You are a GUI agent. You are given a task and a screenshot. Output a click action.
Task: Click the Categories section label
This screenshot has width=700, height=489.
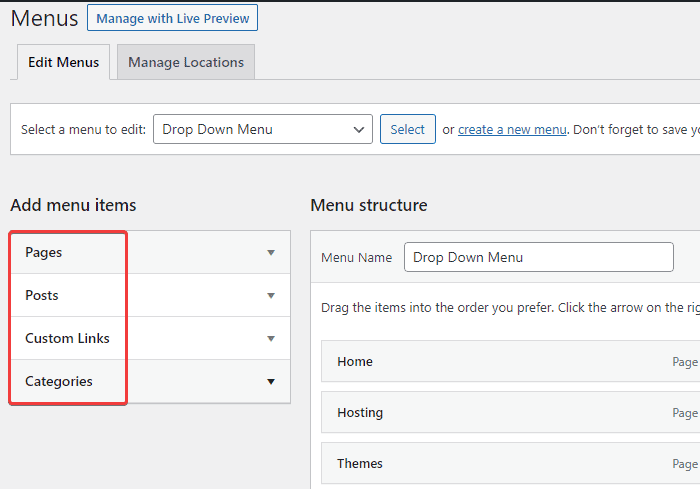point(59,382)
